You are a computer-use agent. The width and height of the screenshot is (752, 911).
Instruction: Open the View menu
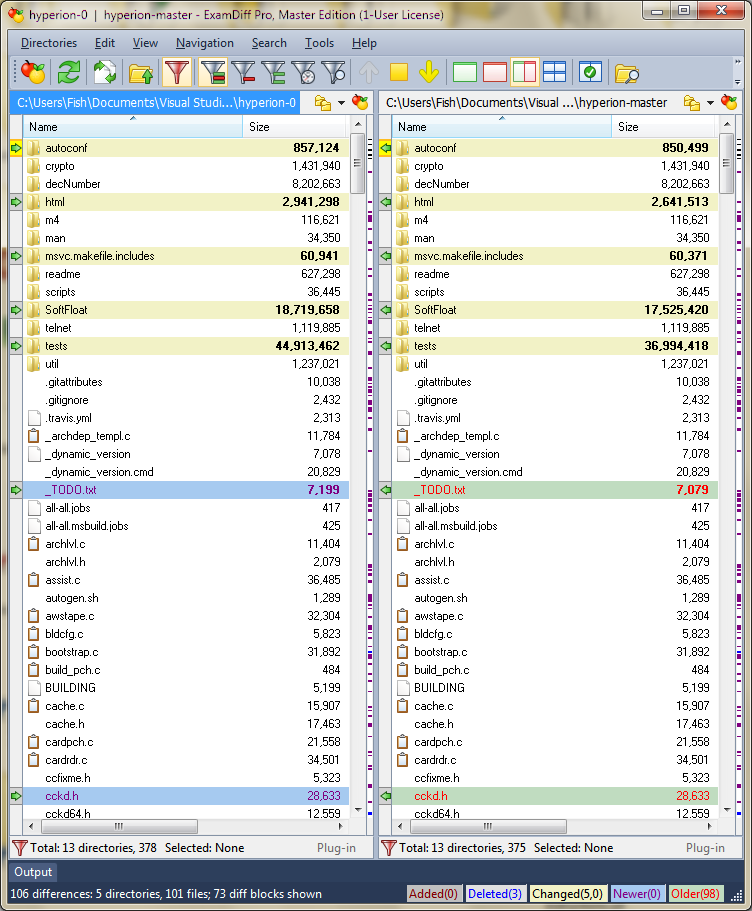click(145, 43)
